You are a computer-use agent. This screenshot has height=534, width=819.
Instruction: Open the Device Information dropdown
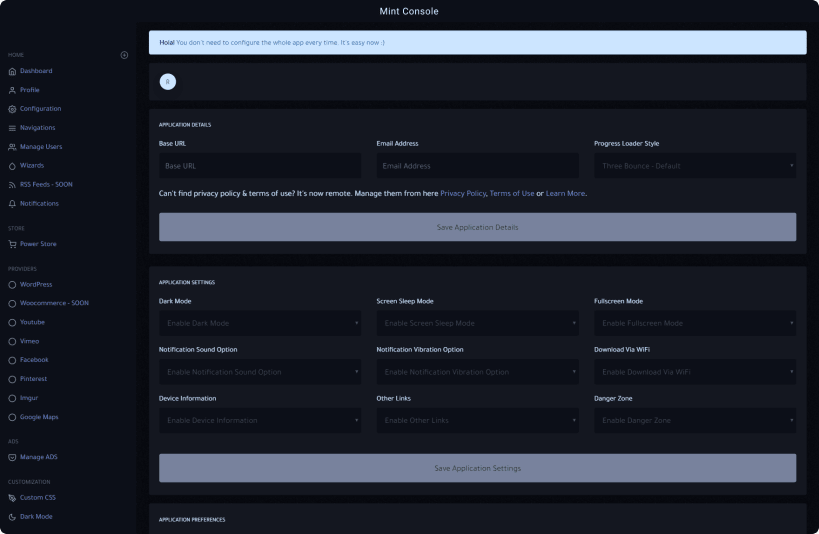click(260, 420)
